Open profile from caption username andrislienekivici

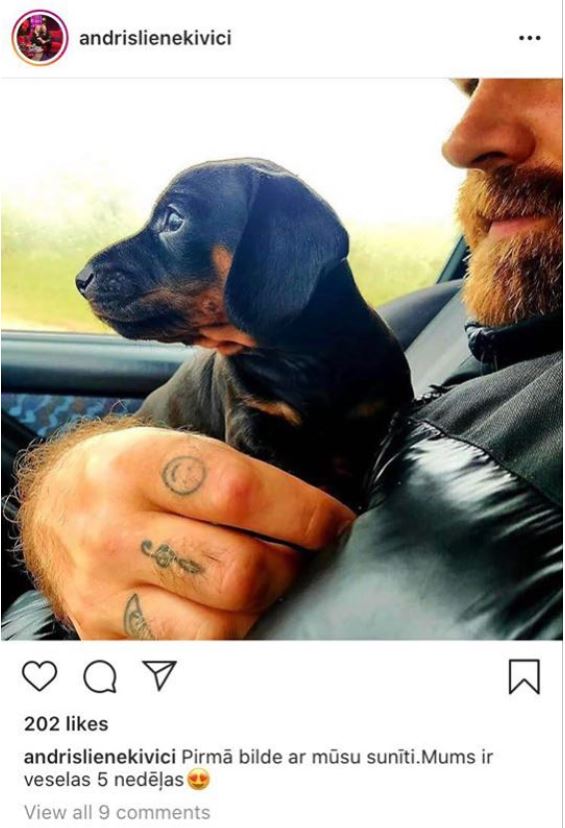click(100, 757)
